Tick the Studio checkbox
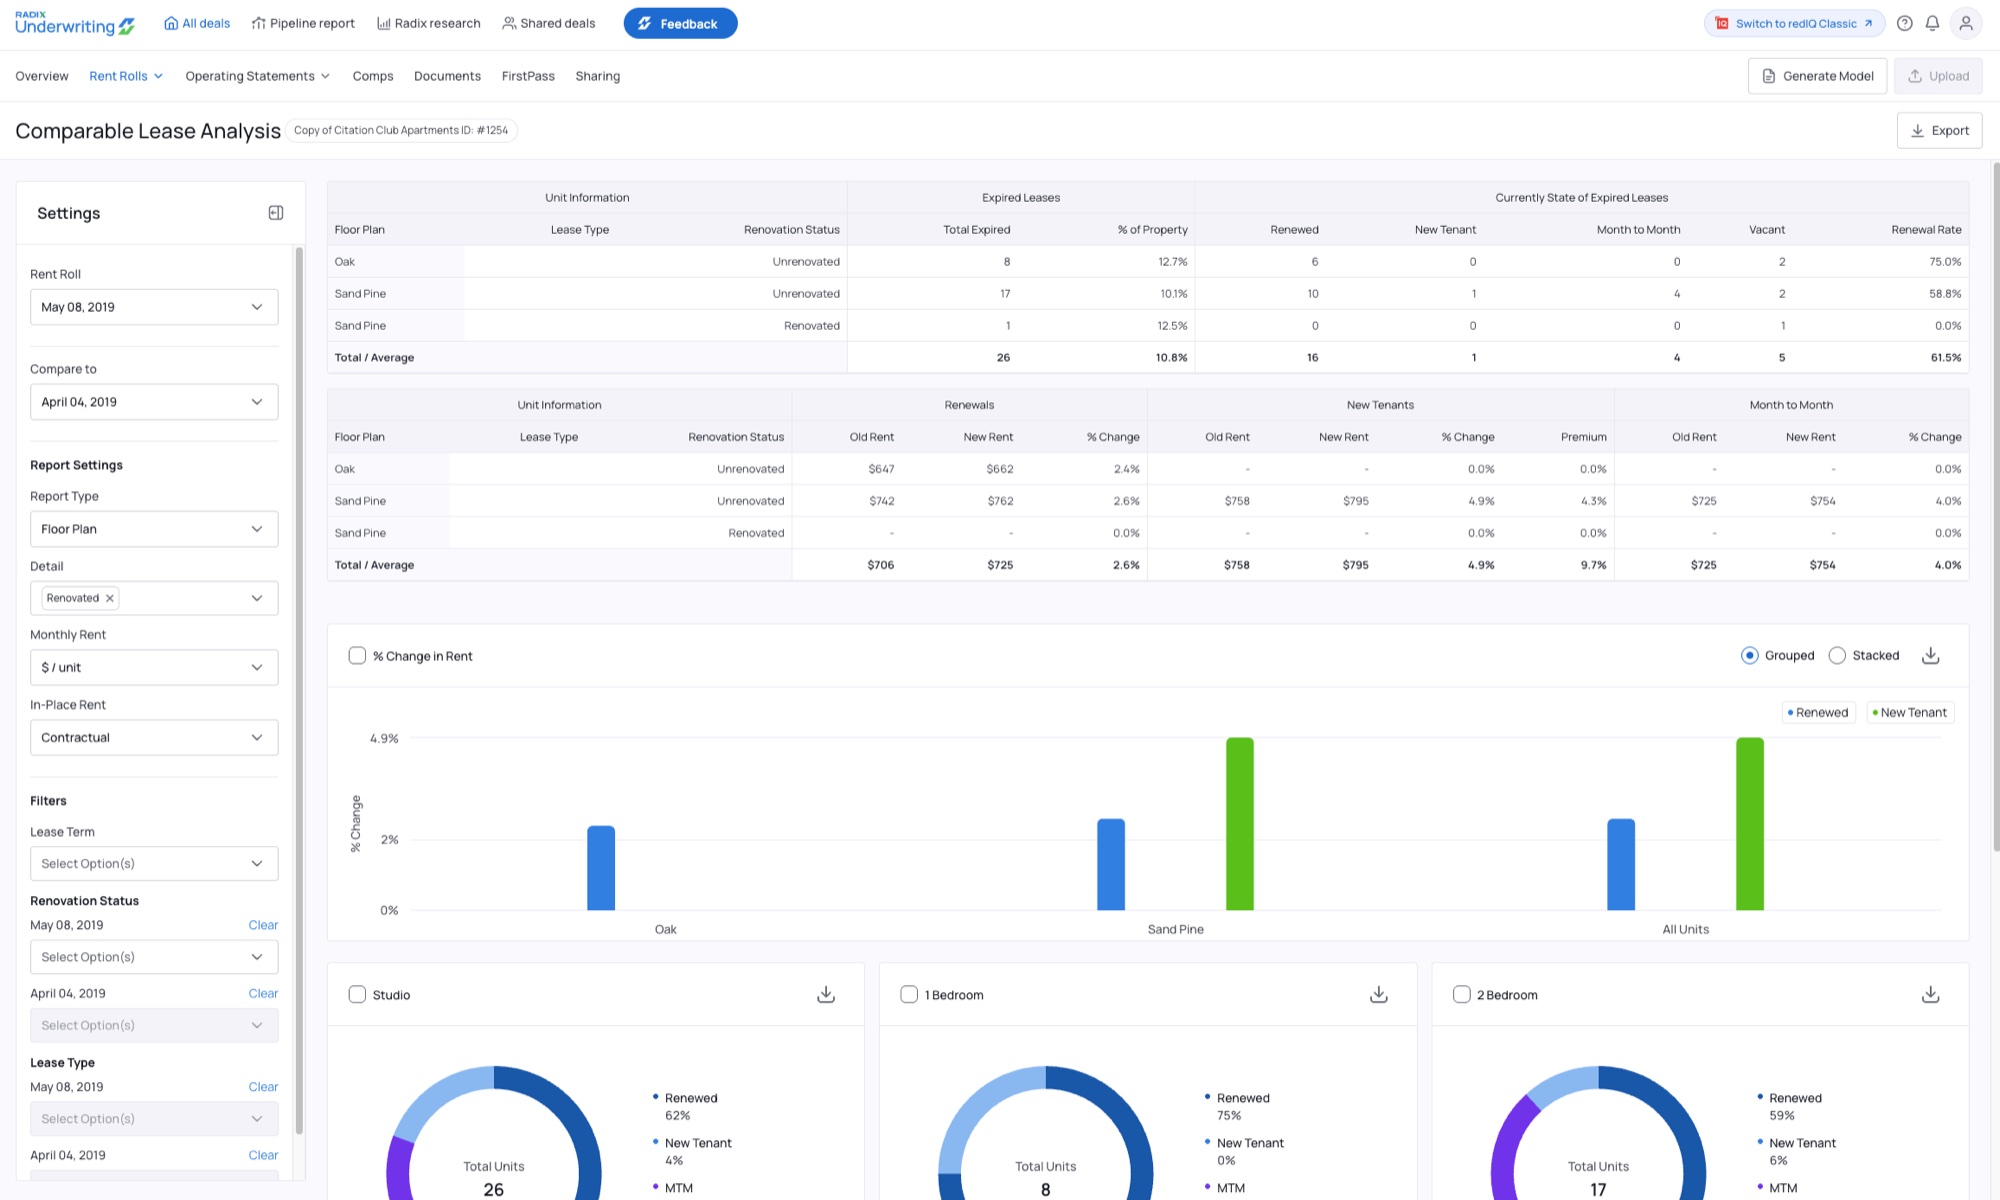 357,994
